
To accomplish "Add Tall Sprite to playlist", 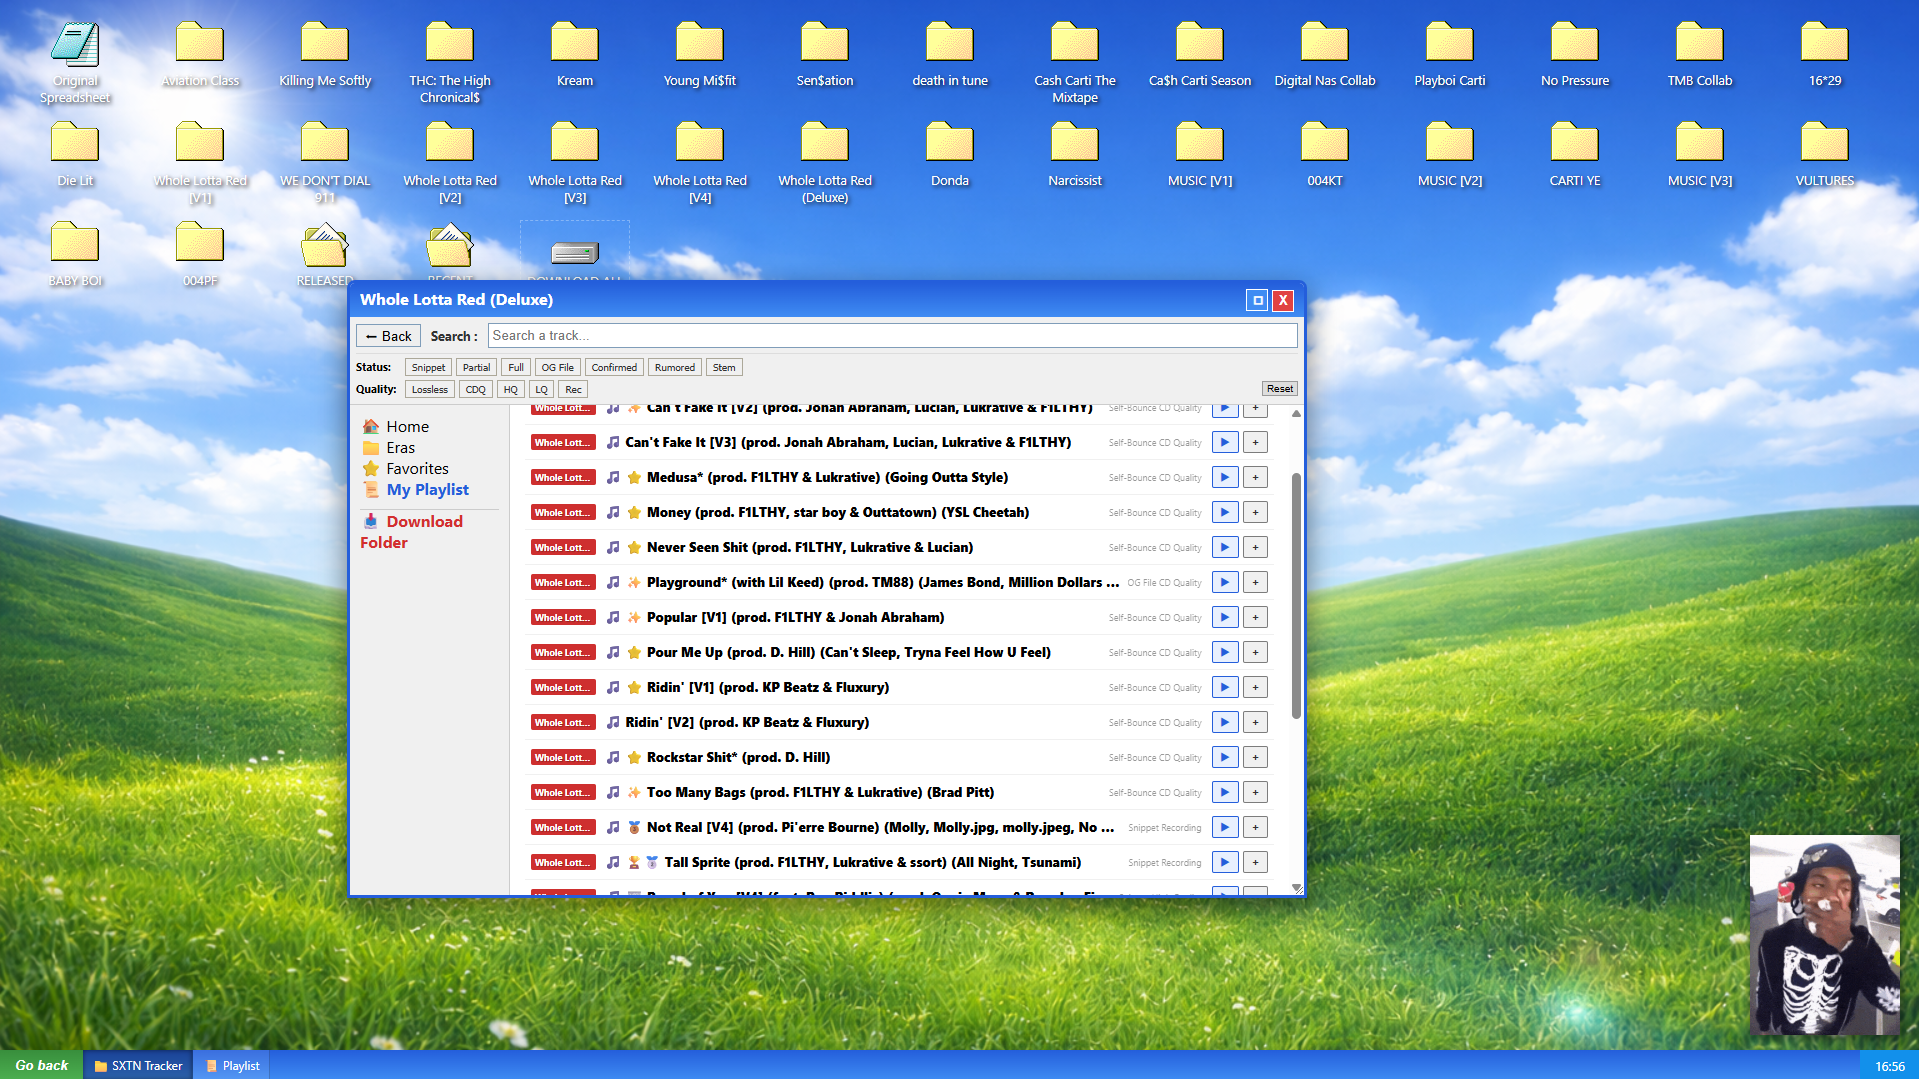I will (x=1255, y=862).
